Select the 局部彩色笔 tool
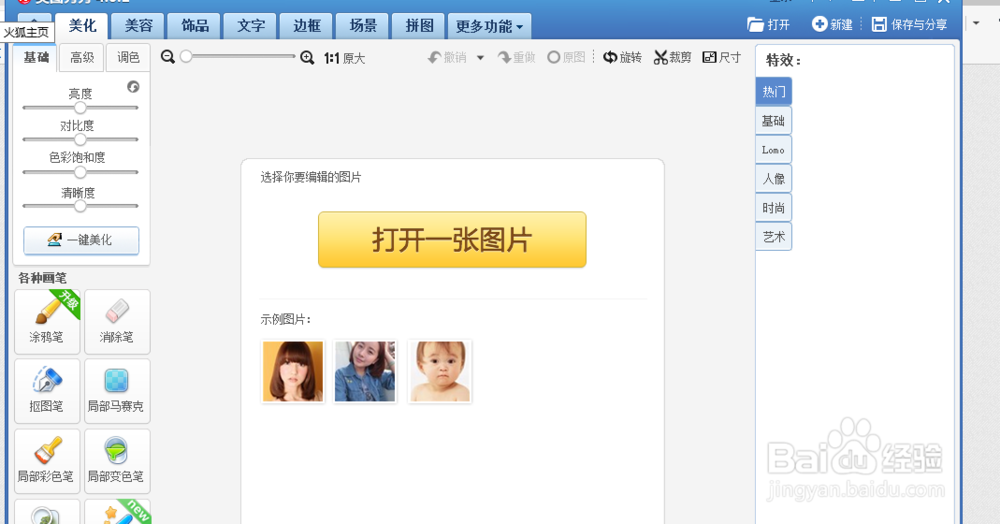Screen dimensions: 1000x524 [47, 461]
